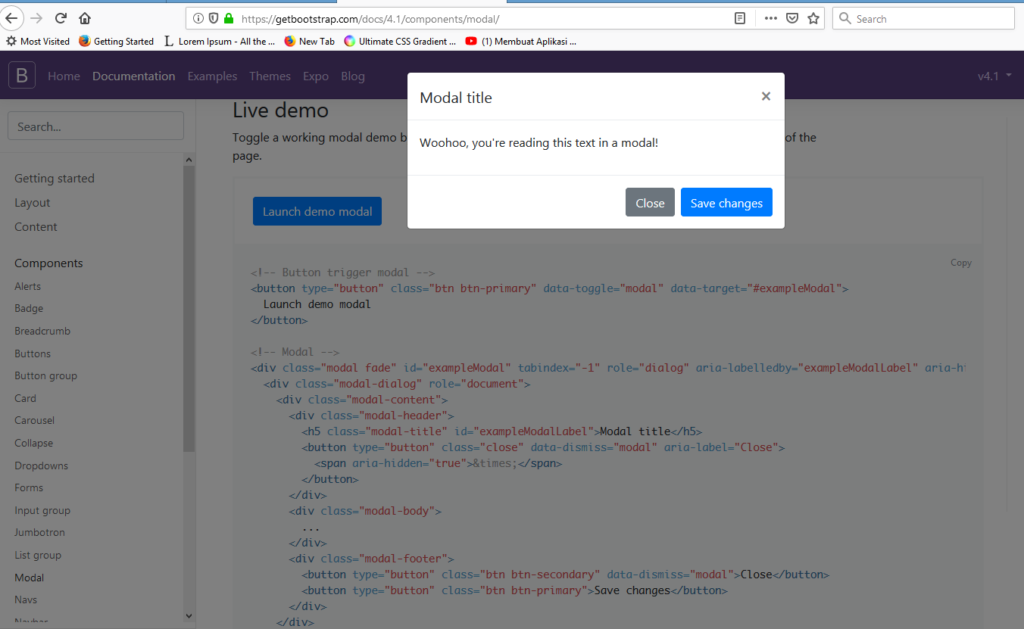
Task: Copy the code snippet via Copy
Action: (961, 263)
